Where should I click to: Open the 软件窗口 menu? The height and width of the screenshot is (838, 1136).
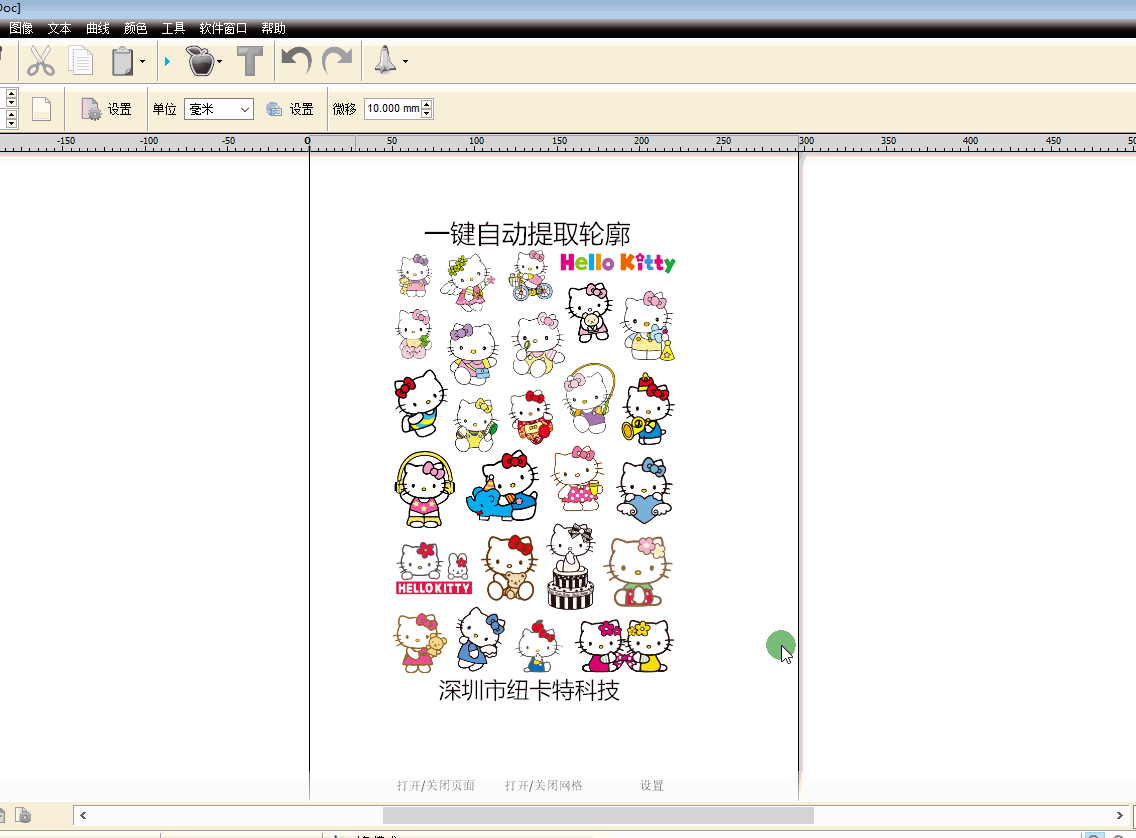tap(223, 28)
